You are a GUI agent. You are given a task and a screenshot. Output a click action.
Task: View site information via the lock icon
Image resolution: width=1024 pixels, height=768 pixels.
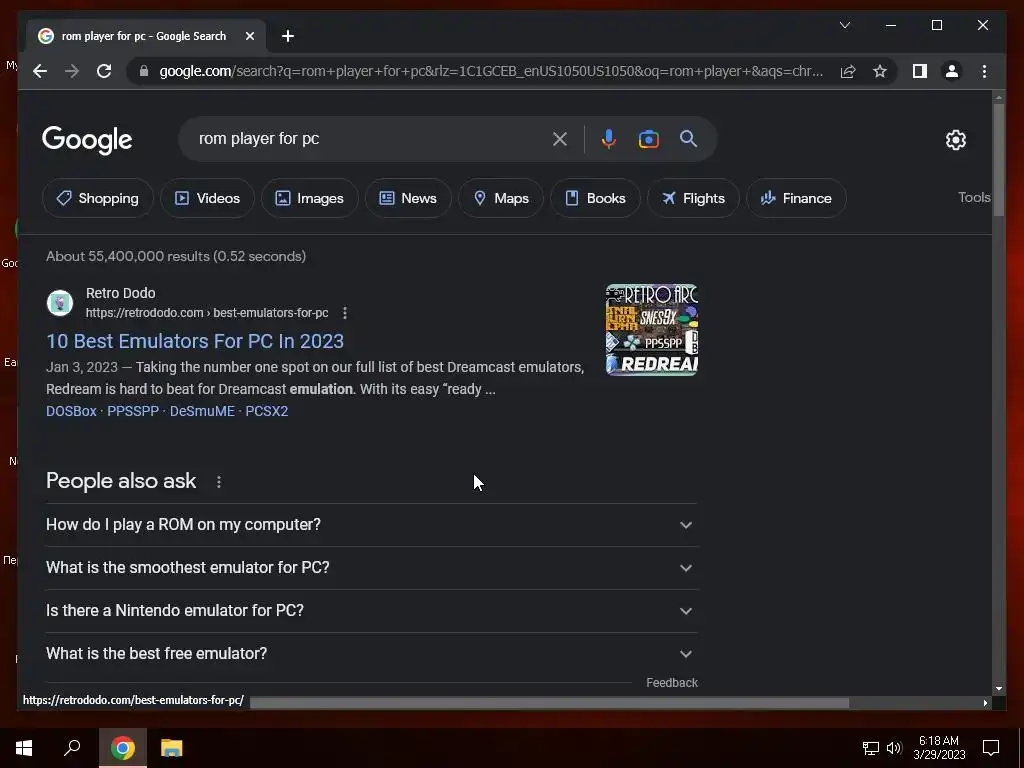pos(144,71)
